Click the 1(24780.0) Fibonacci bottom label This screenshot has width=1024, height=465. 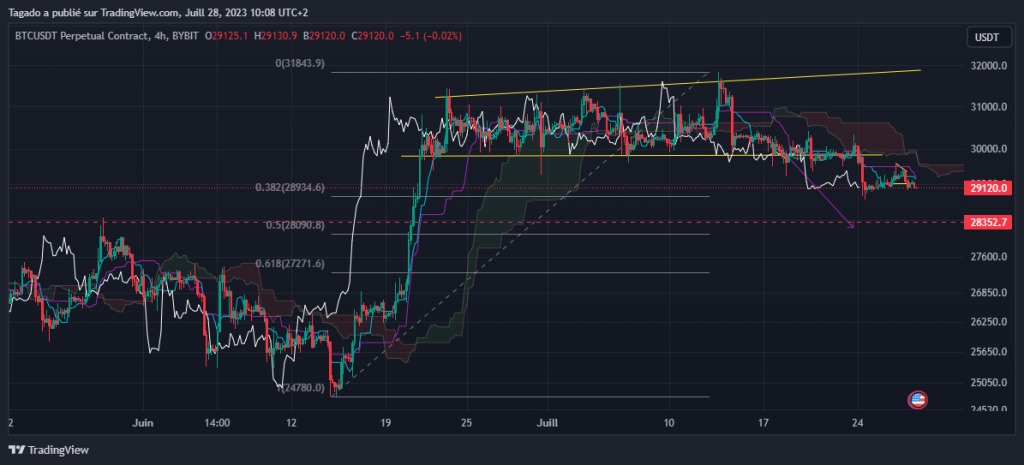(x=300, y=387)
